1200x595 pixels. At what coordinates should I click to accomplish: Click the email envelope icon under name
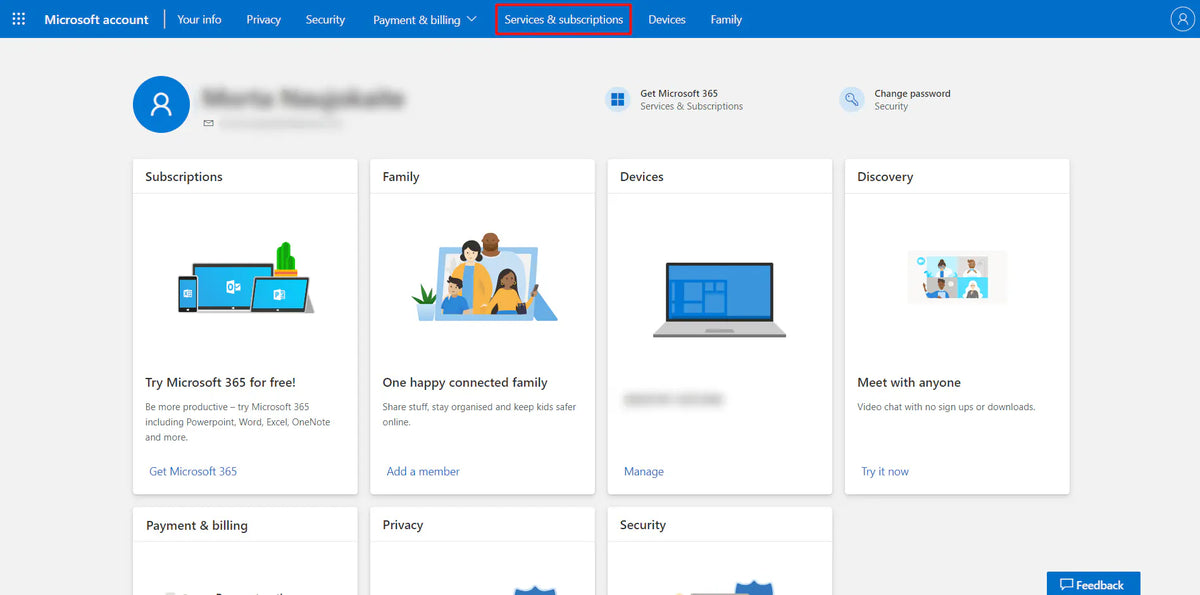[209, 123]
